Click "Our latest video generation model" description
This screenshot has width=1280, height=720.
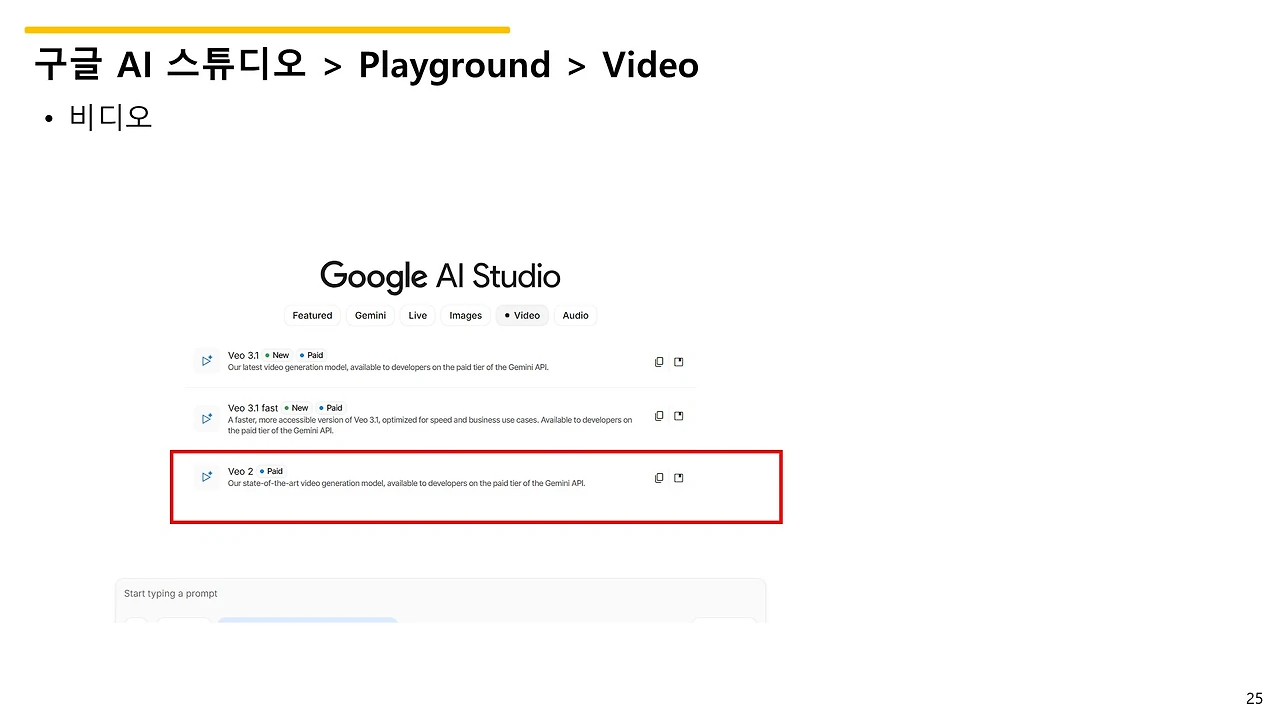coord(388,367)
